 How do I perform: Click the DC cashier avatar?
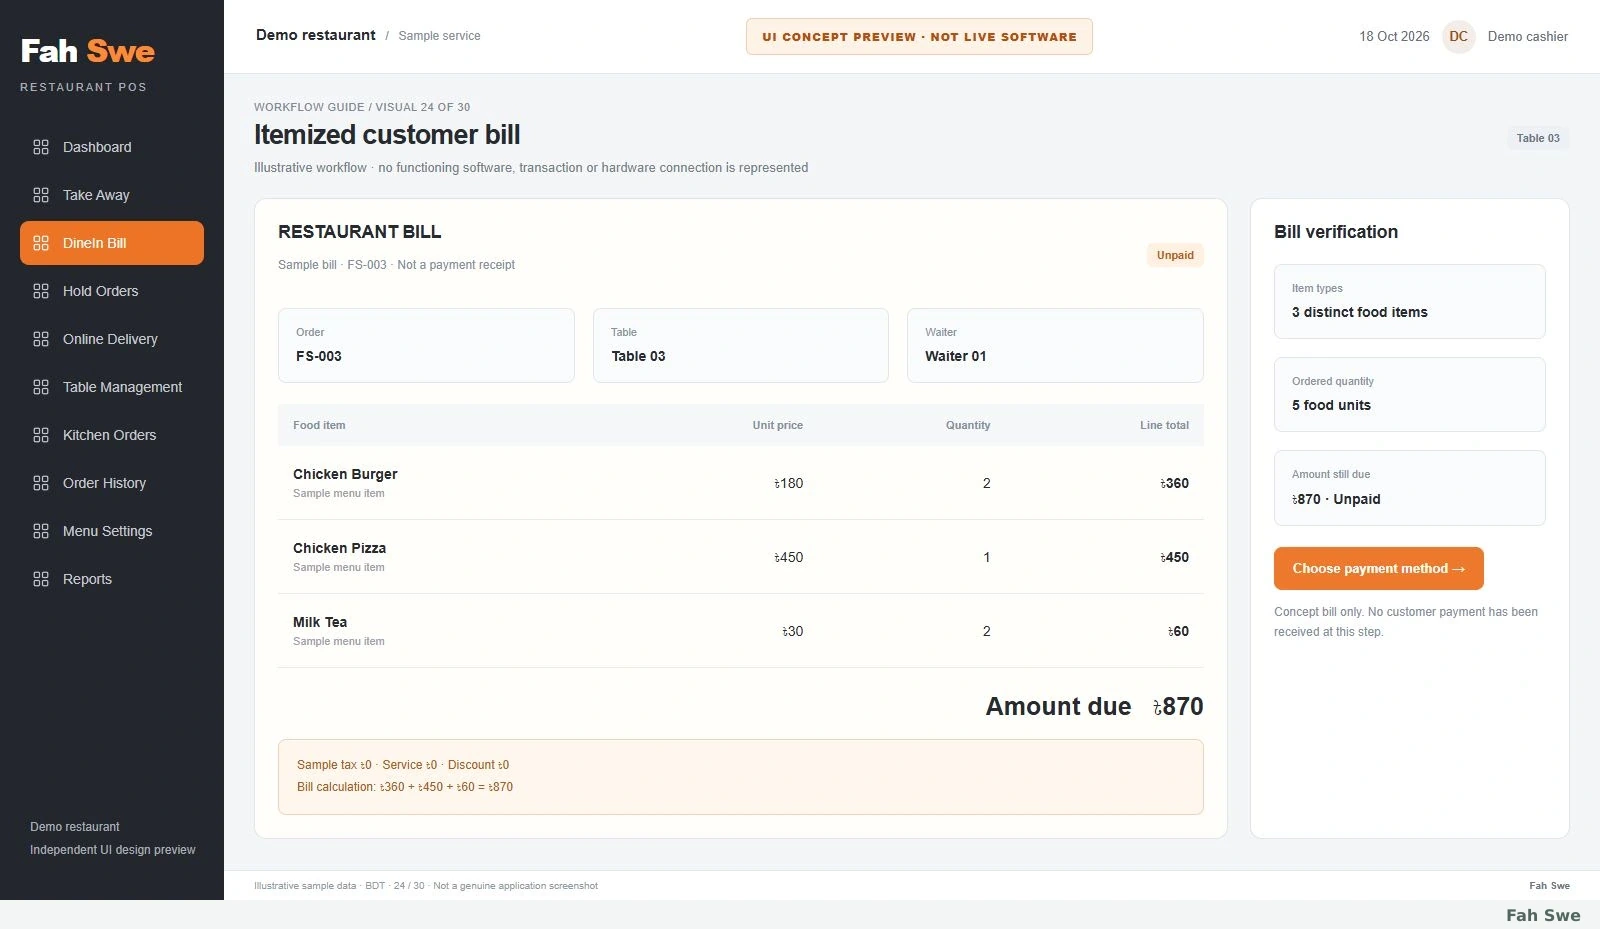[x=1459, y=36]
